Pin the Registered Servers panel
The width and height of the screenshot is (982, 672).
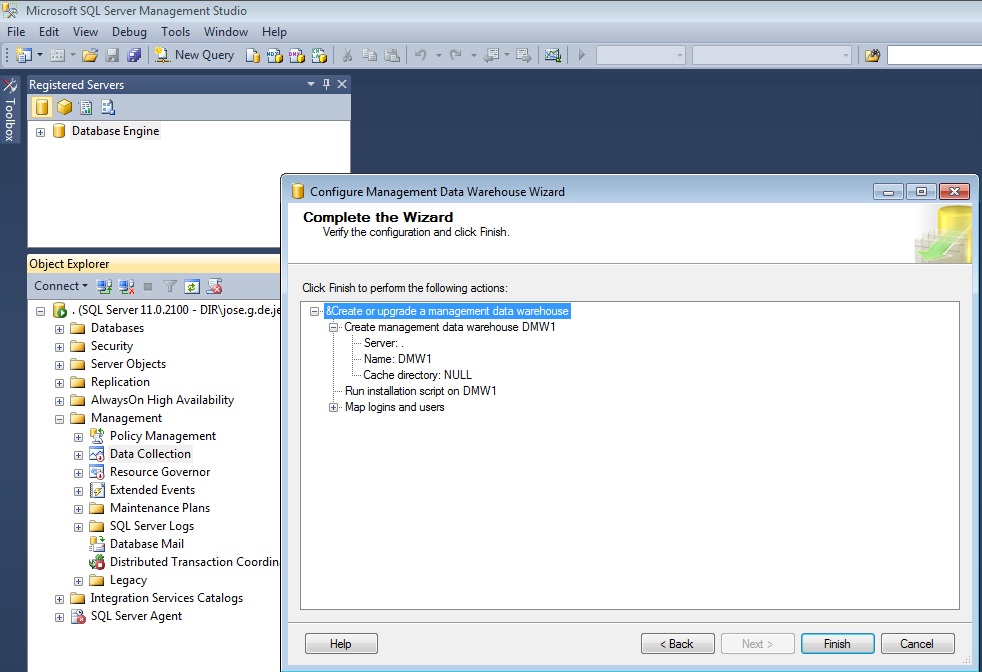[326, 84]
